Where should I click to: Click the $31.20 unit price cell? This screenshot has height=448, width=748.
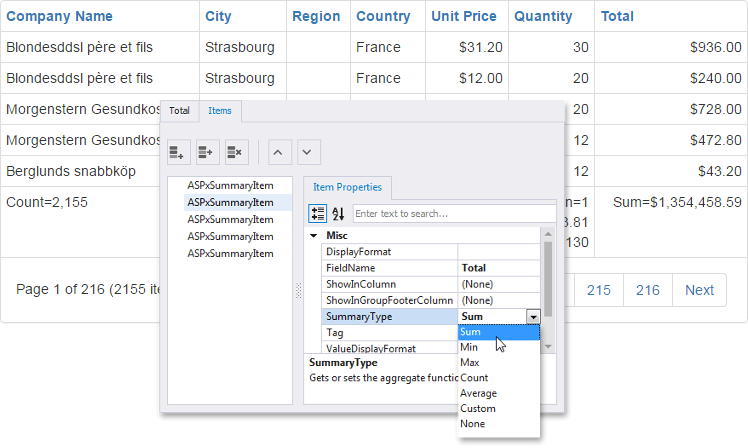[467, 47]
